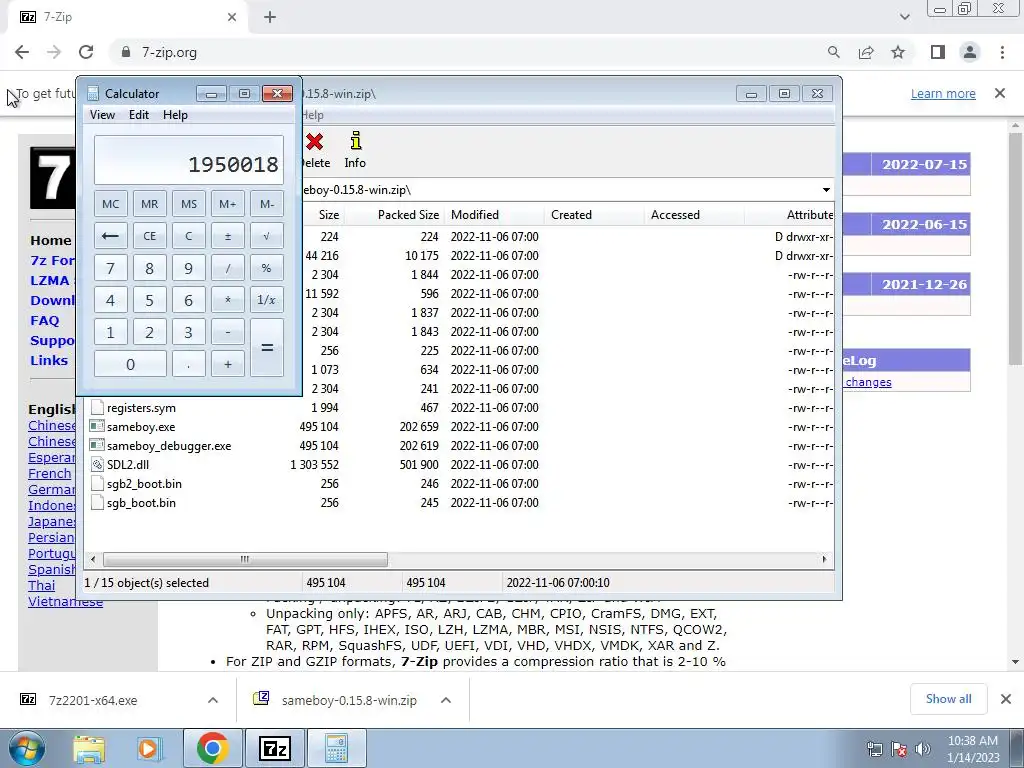Click Show all downloads button
Image resolution: width=1024 pixels, height=768 pixels.
point(948,699)
